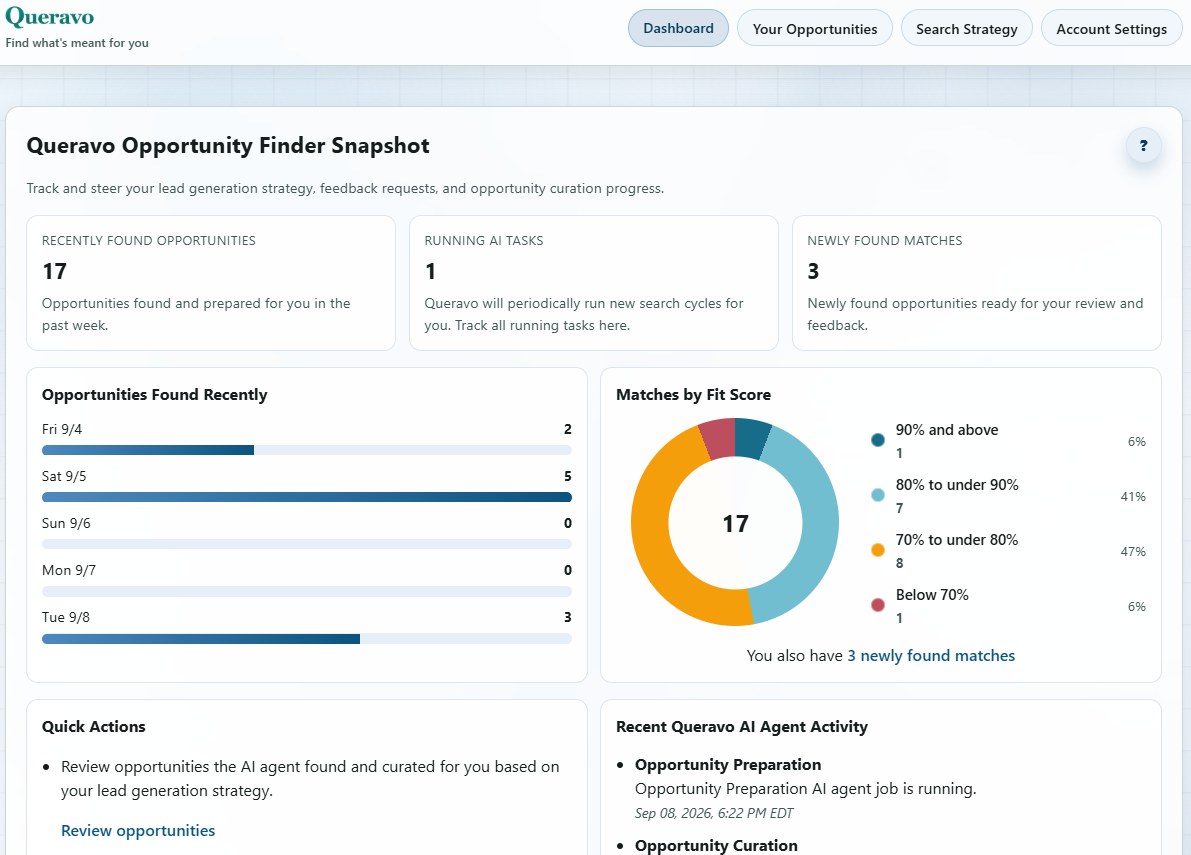Screen dimensions: 1191x855
Task: Click the Fri 9/4 progress bar
Action: point(306,450)
